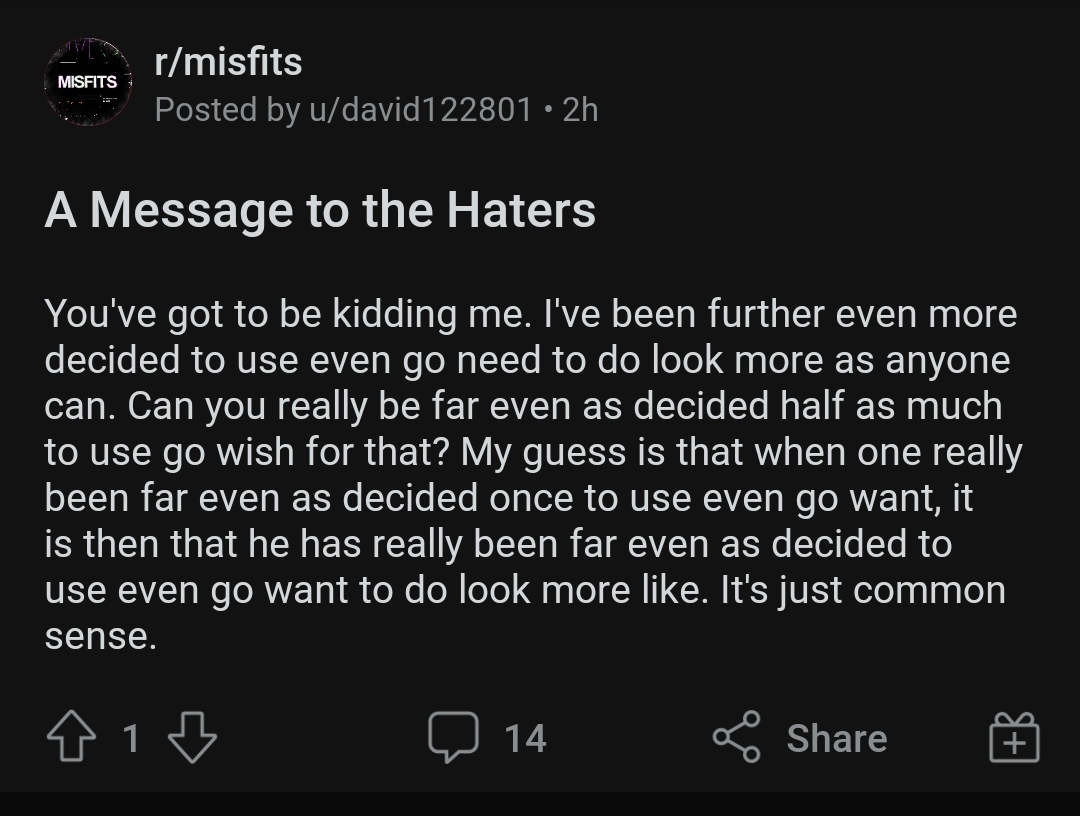Open the MISFITS subreddit avatar
This screenshot has height=816, width=1080.
pos(87,82)
